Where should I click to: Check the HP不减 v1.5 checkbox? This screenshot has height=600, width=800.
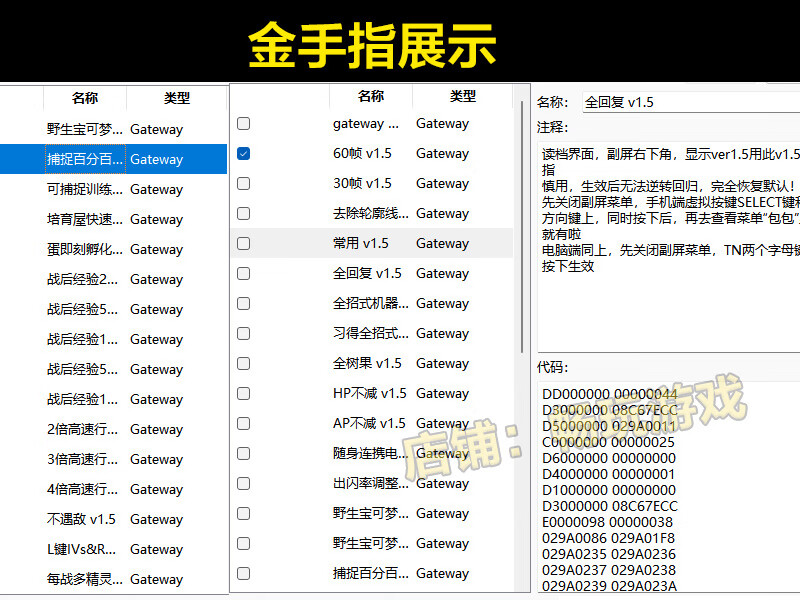(x=243, y=394)
